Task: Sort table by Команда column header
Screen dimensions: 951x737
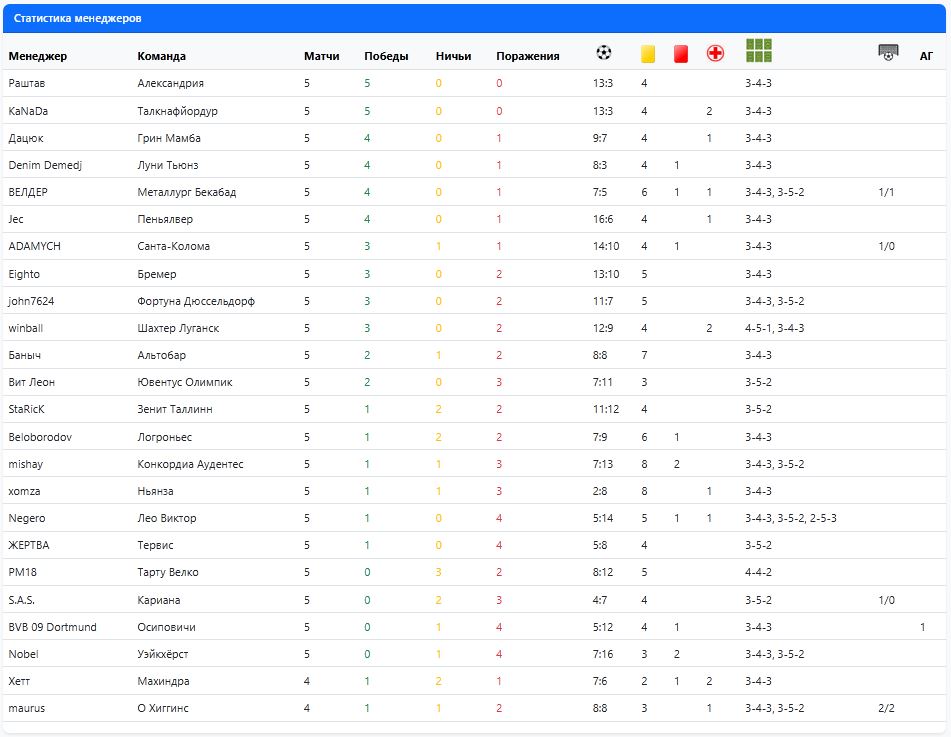Action: 161,57
